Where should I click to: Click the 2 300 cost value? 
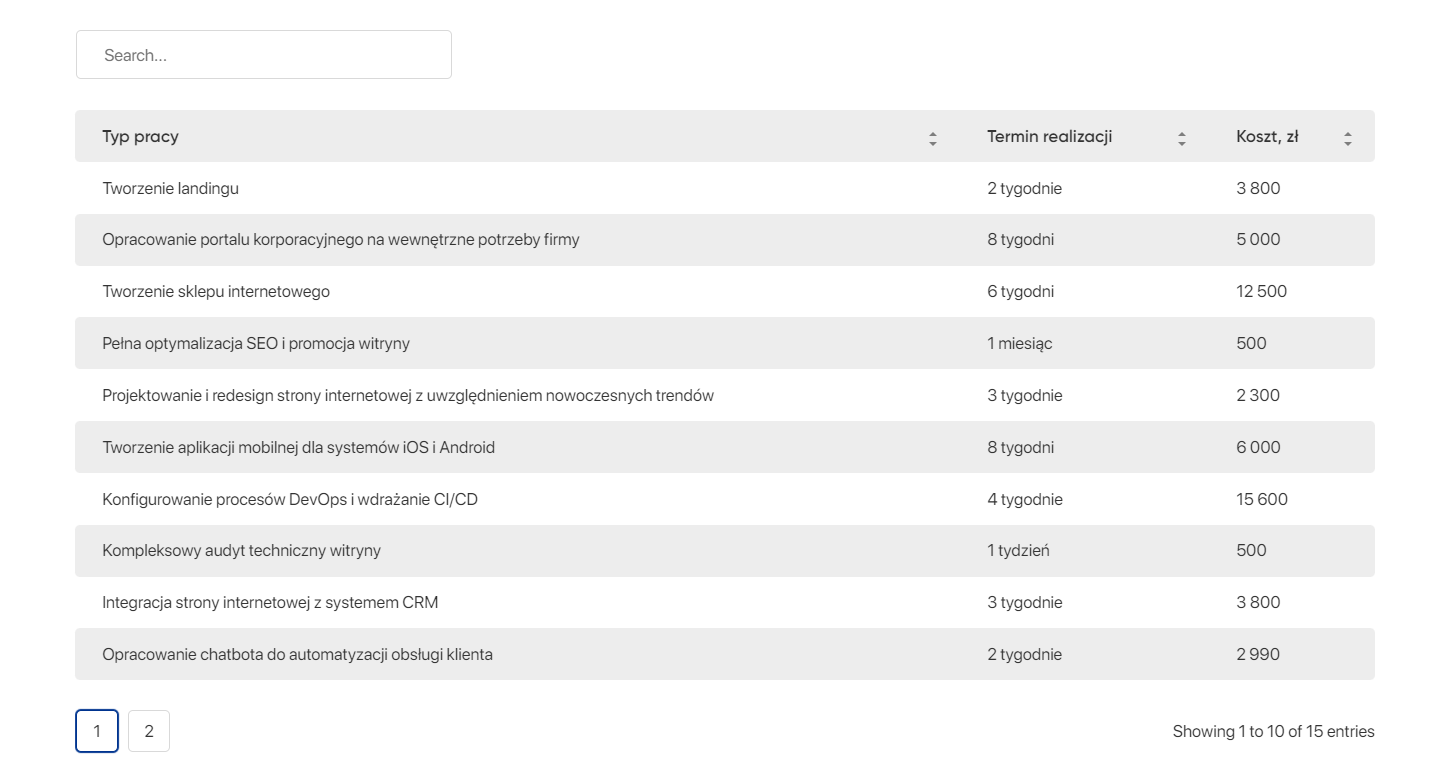(1258, 396)
